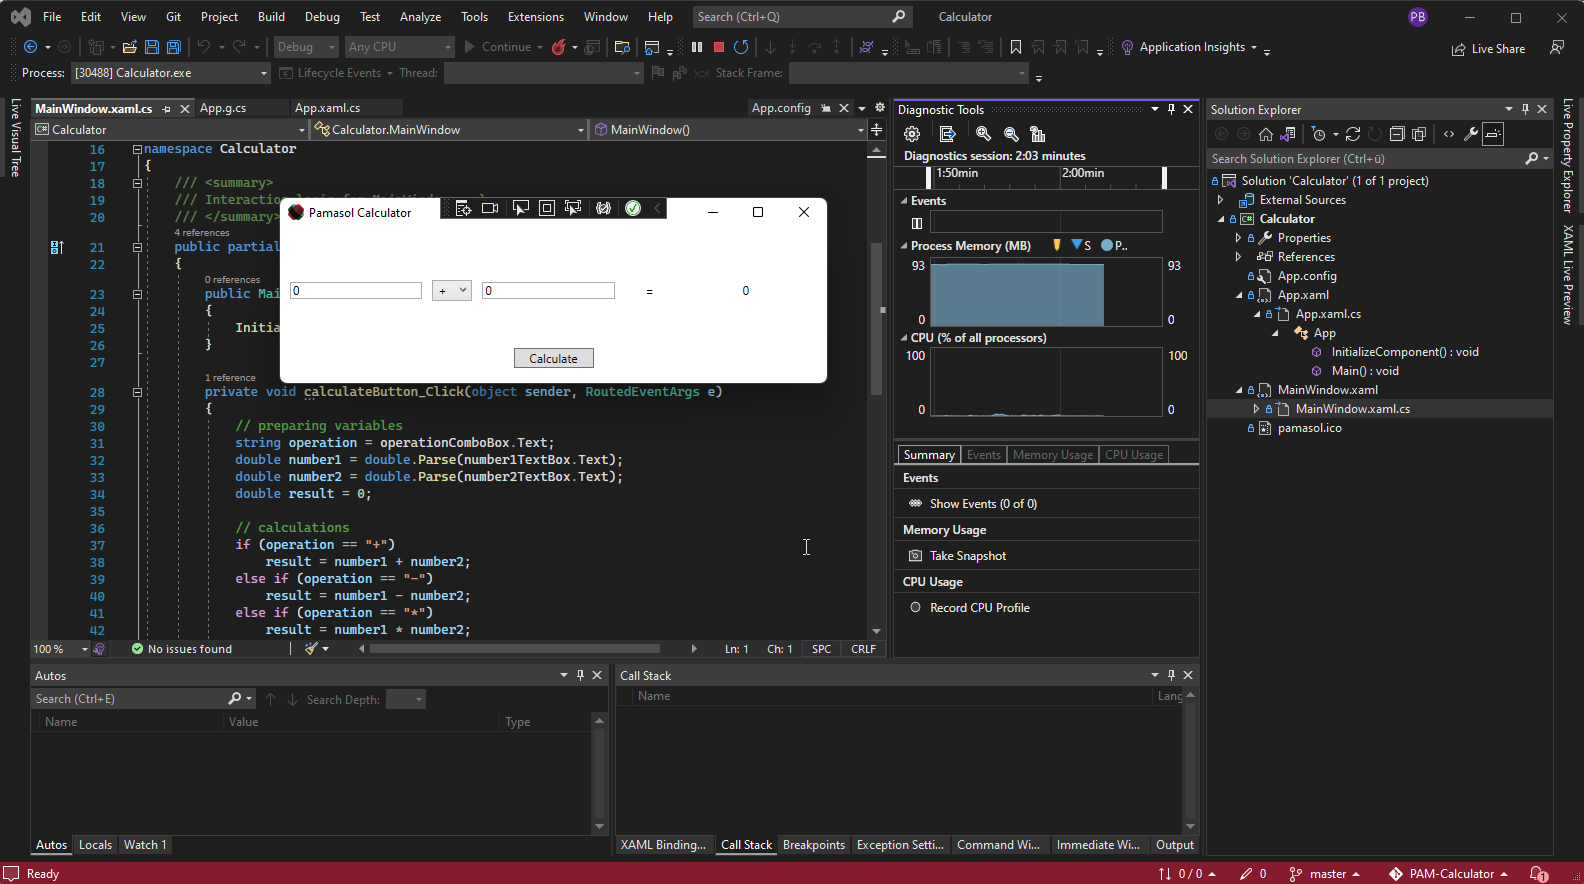Pin the Solution Explorer panel
Screen dimensions: 1584x884
tap(1525, 109)
